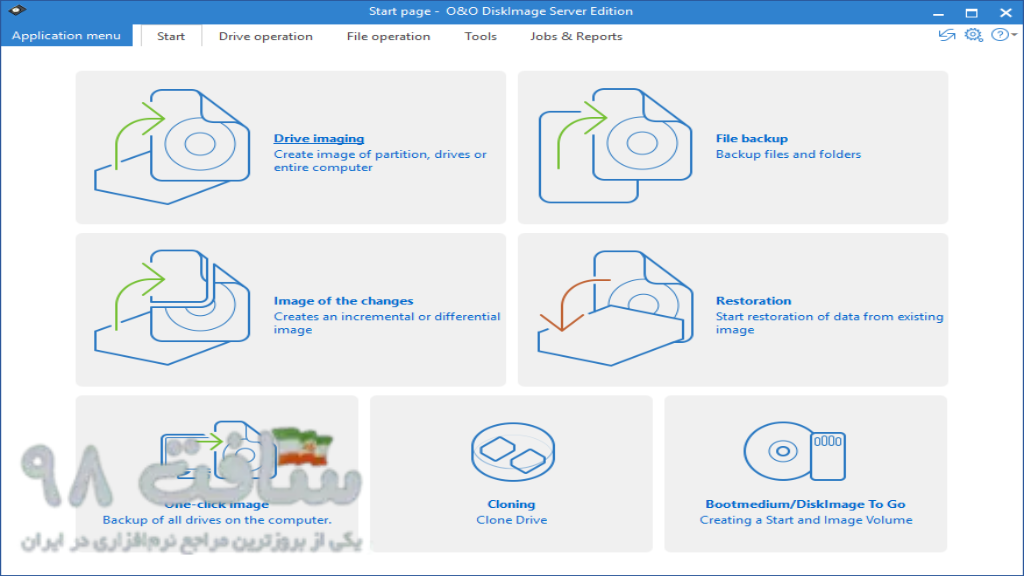Click 'Create image of partition, drives or' description
Screen dimensions: 1024x576
(380, 154)
